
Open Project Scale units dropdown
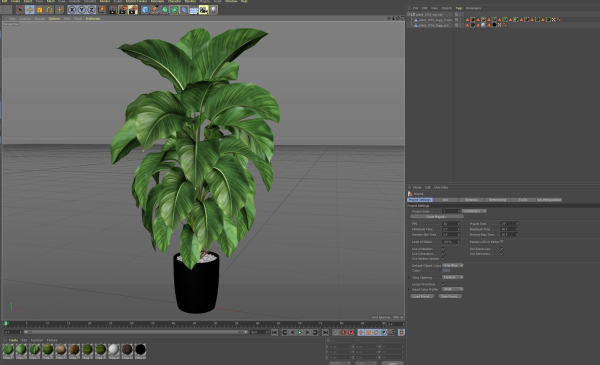[474, 211]
